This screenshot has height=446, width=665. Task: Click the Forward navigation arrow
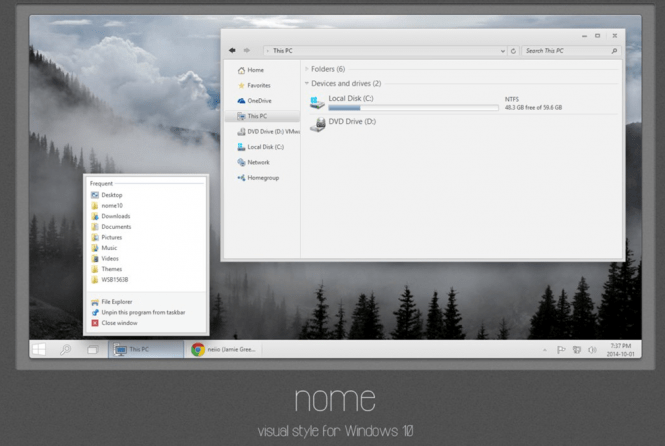[x=247, y=50]
